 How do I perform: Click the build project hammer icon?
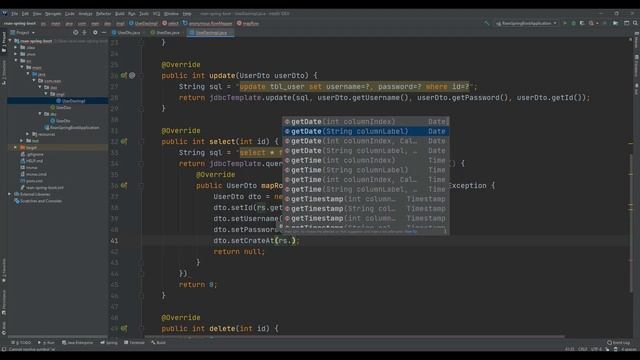point(486,23)
